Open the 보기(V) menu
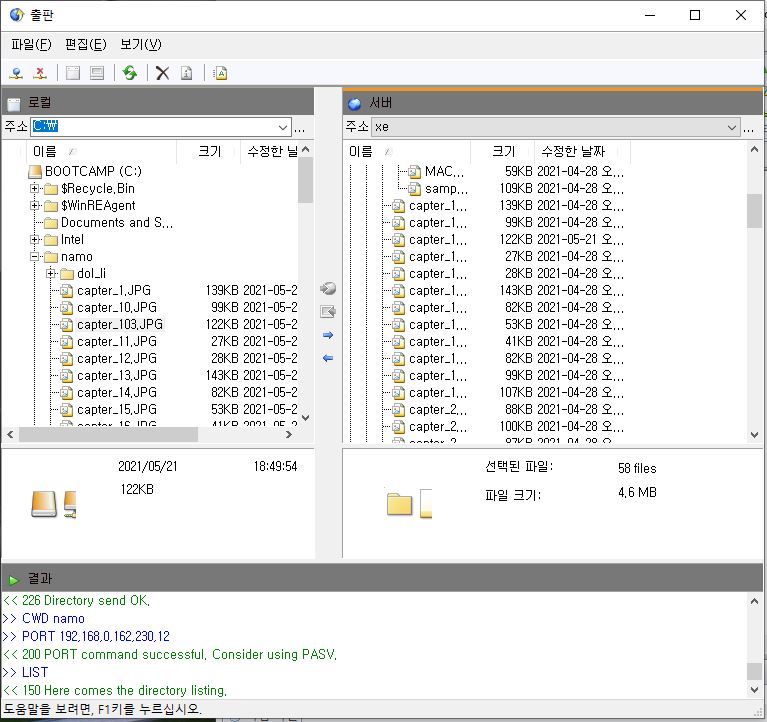 tap(140, 44)
